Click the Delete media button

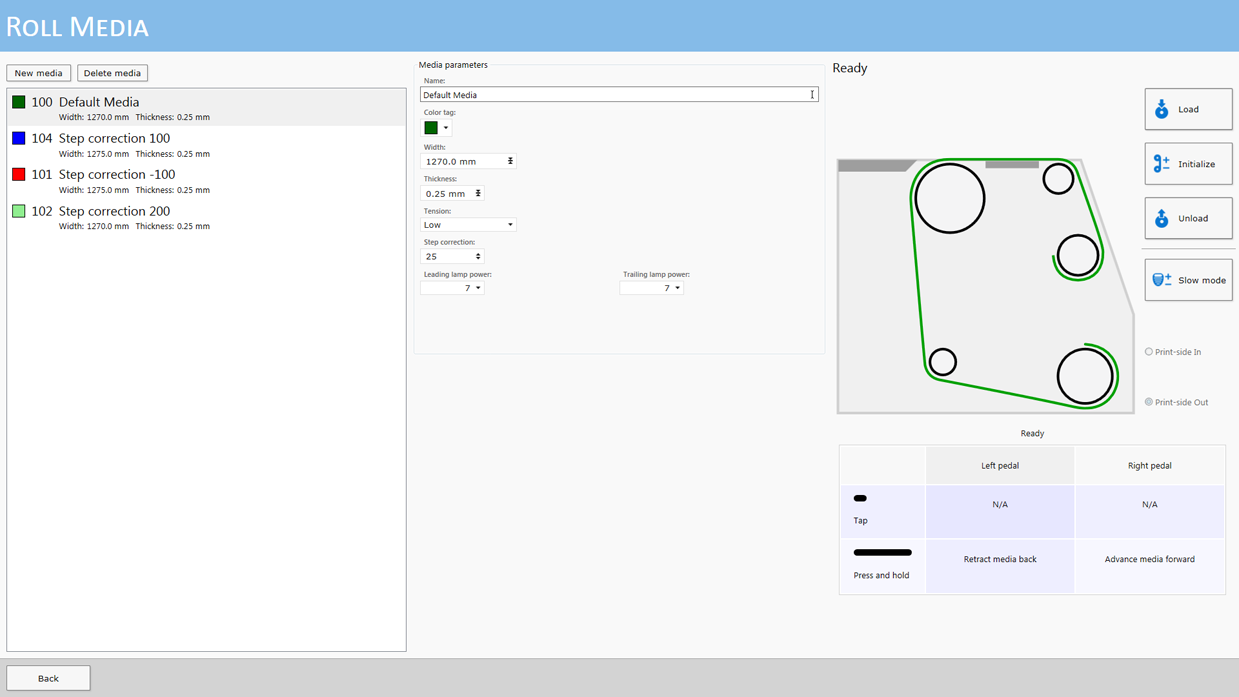tap(112, 73)
